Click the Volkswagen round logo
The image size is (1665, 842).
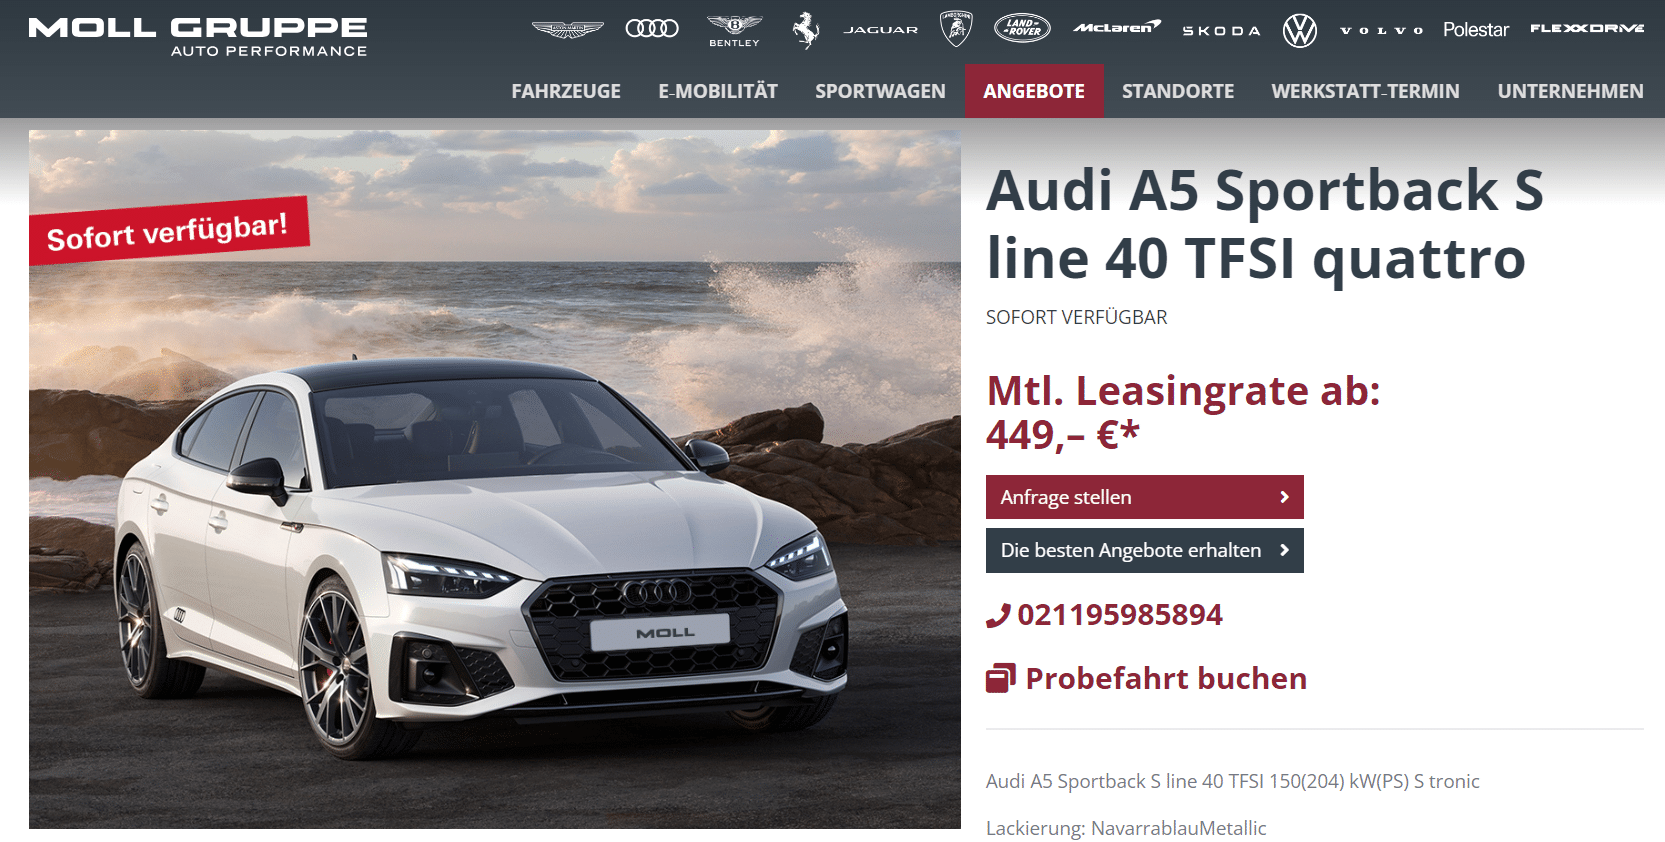pyautogui.click(x=1300, y=30)
